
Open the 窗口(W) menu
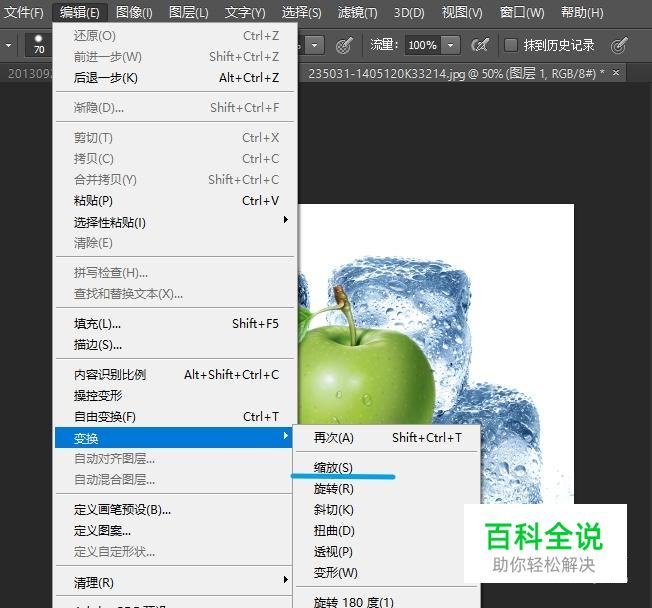tap(522, 12)
